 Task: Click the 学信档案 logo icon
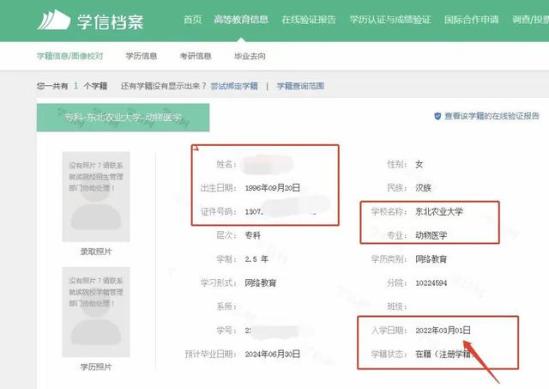pos(54,20)
